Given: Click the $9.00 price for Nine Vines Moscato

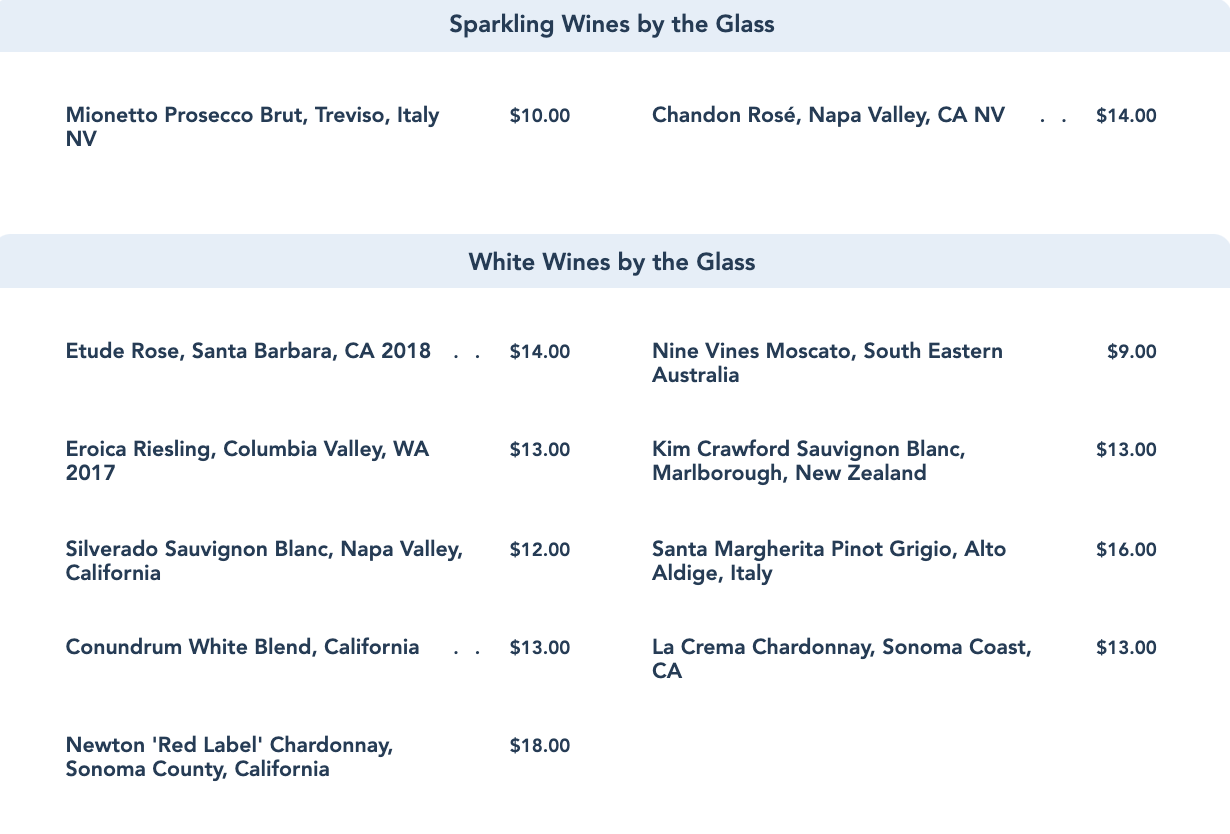Looking at the screenshot, I should [1131, 352].
